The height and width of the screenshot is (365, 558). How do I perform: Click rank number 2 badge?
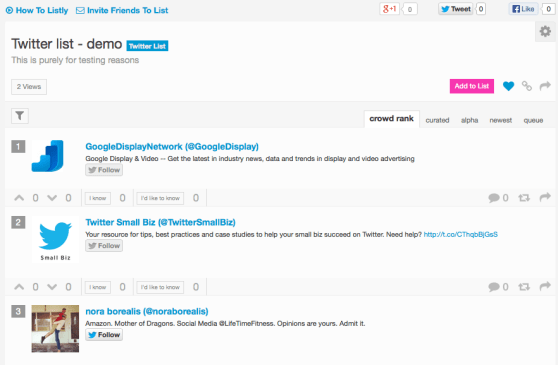point(18,222)
